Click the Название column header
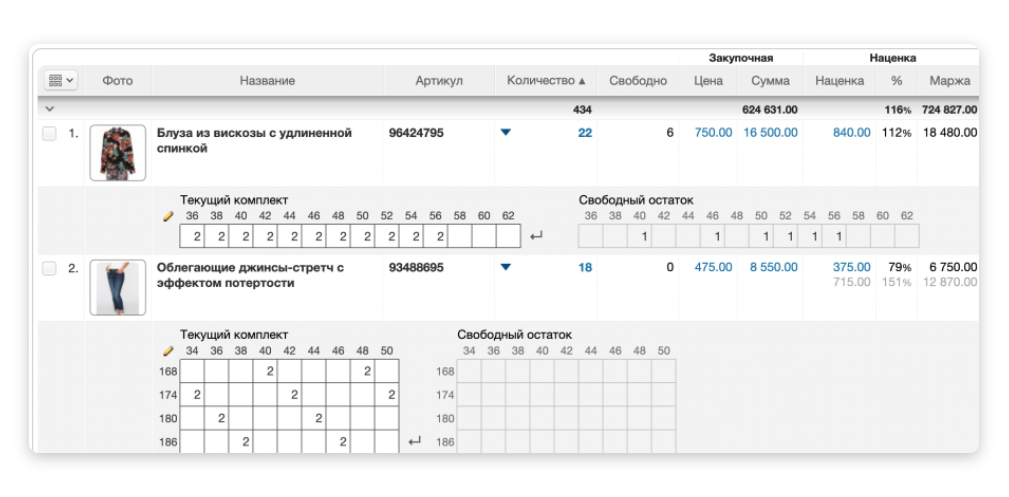 [267, 81]
